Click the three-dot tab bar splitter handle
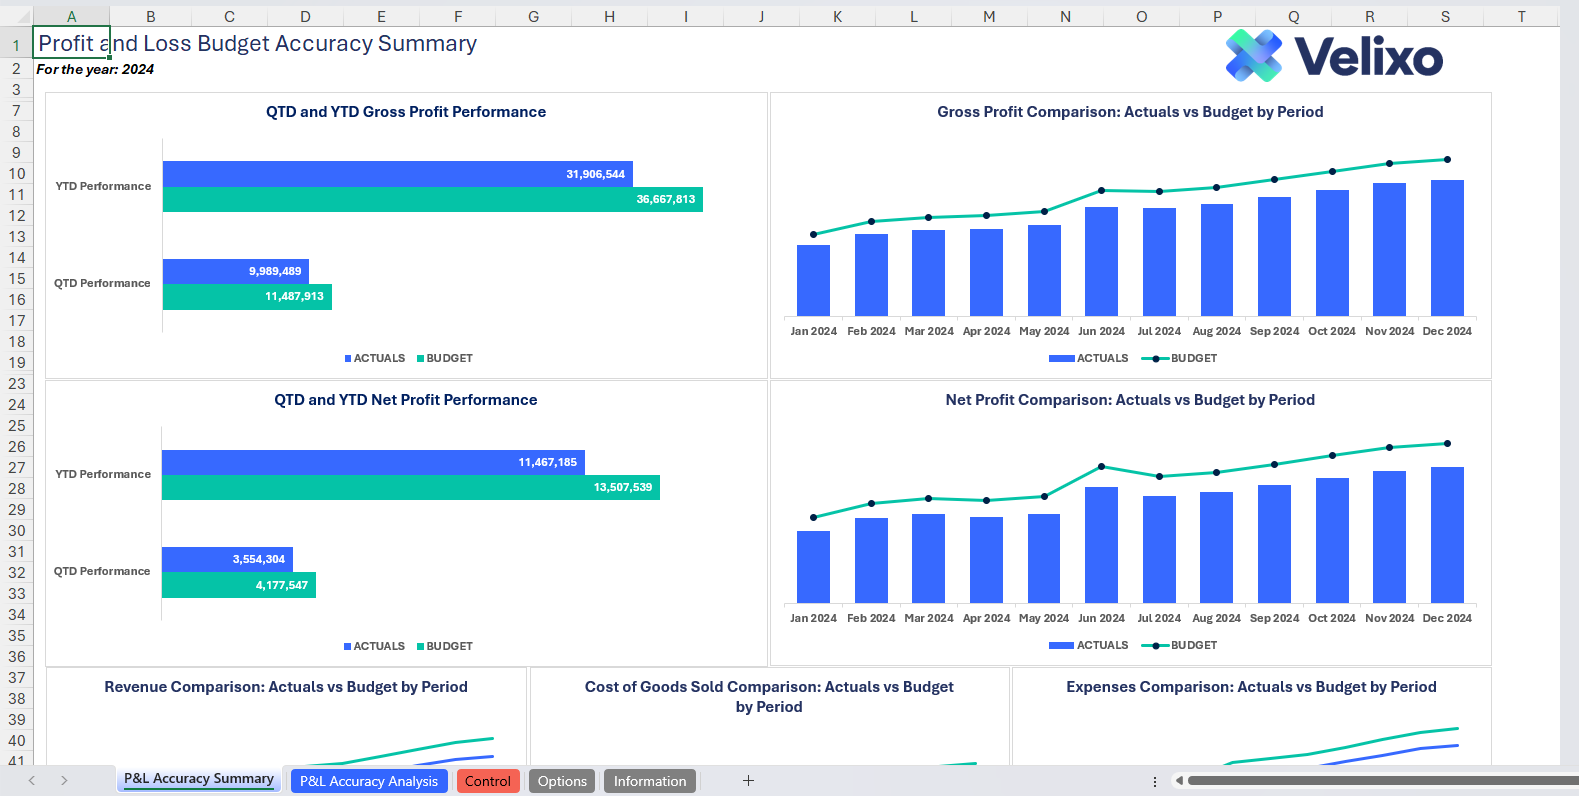The width and height of the screenshot is (1579, 796). tap(1155, 781)
